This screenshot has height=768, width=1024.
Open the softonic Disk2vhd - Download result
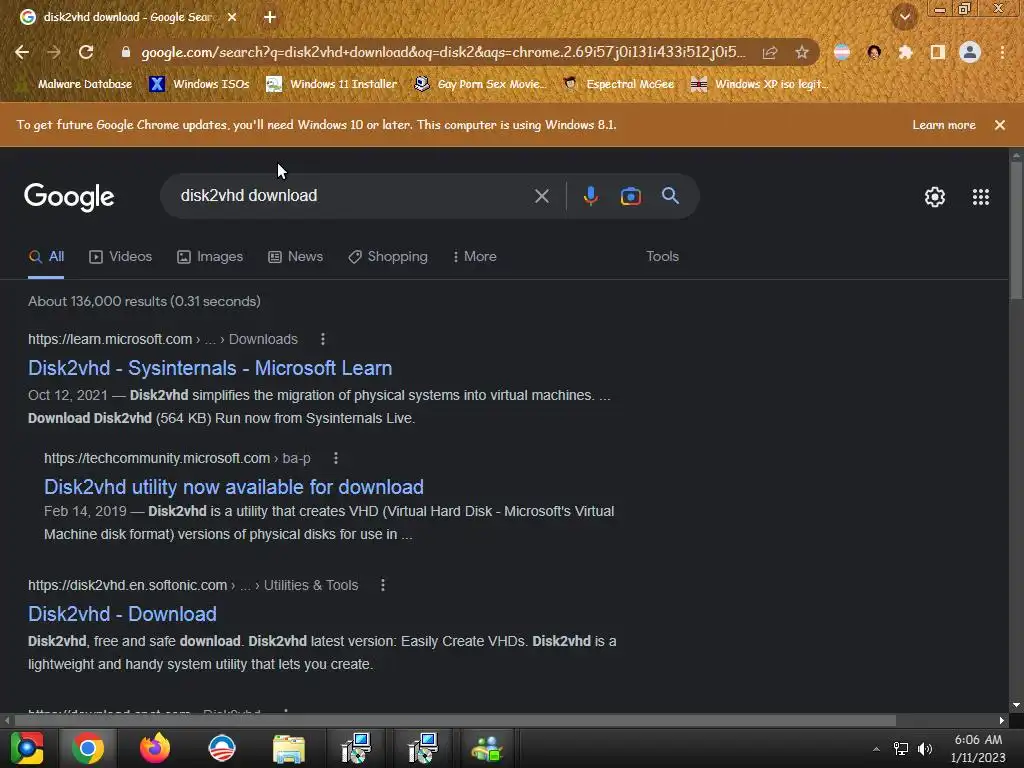[122, 614]
